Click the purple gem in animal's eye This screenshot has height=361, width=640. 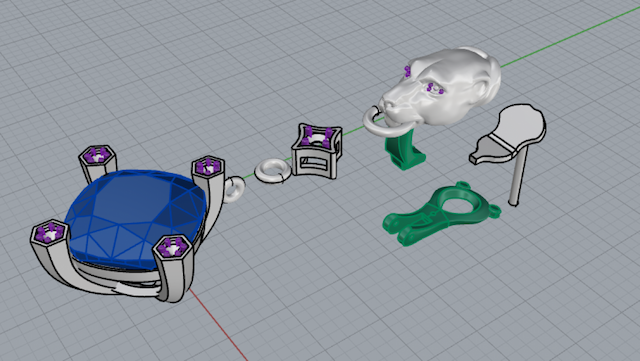click(x=435, y=89)
